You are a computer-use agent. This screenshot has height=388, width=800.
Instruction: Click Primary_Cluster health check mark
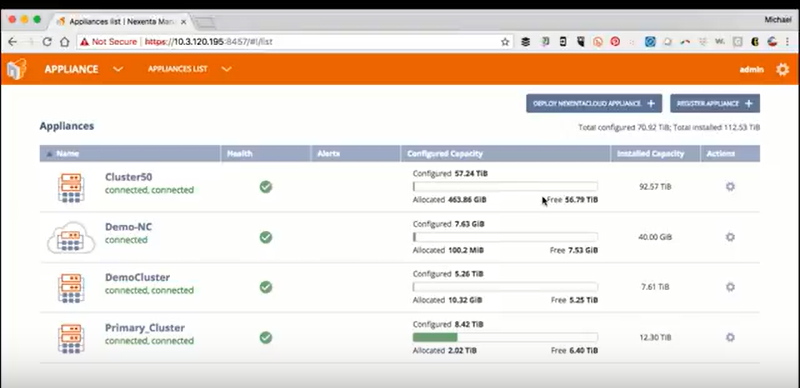pos(265,337)
